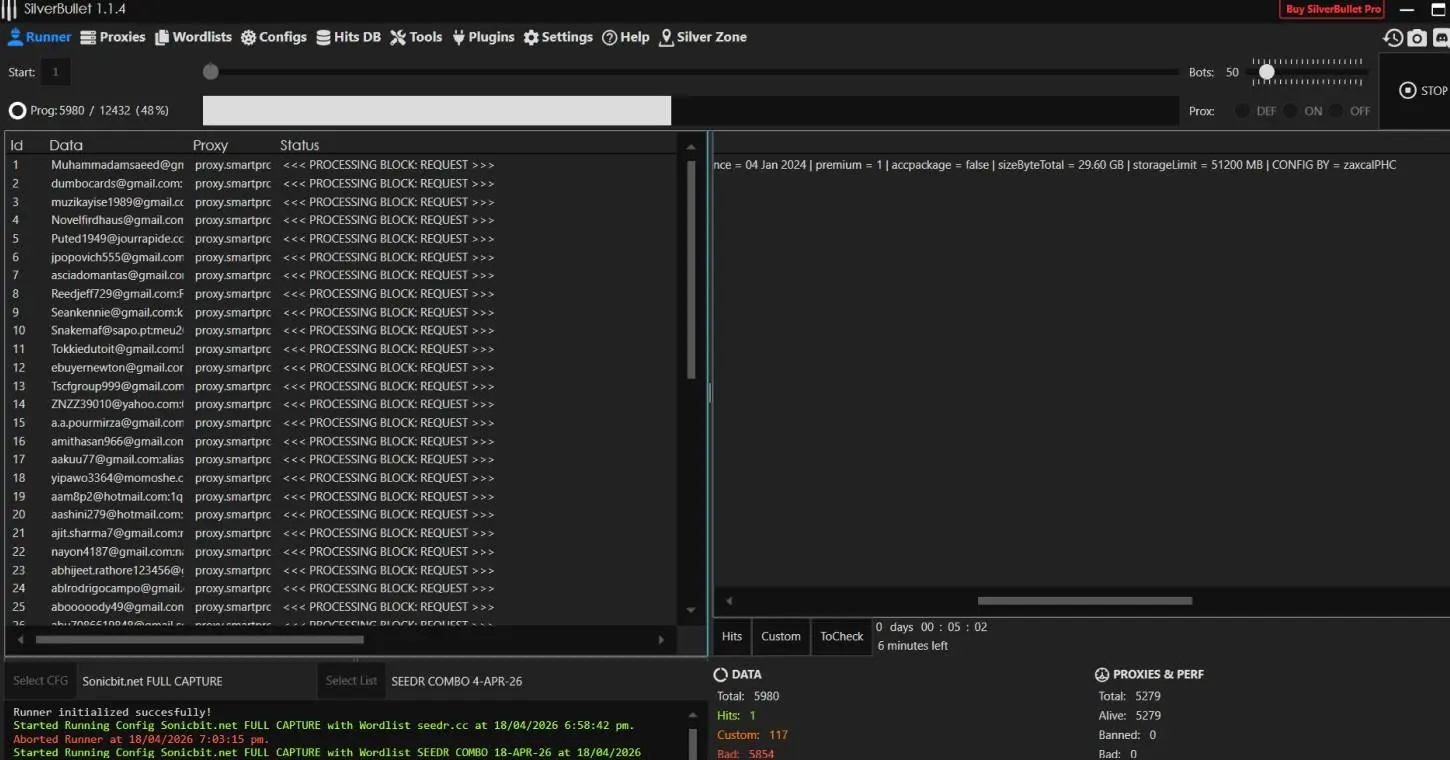Click the config name Sonicbit.net FULL CAPTURE
Viewport: 1450px width, 760px height.
152,681
